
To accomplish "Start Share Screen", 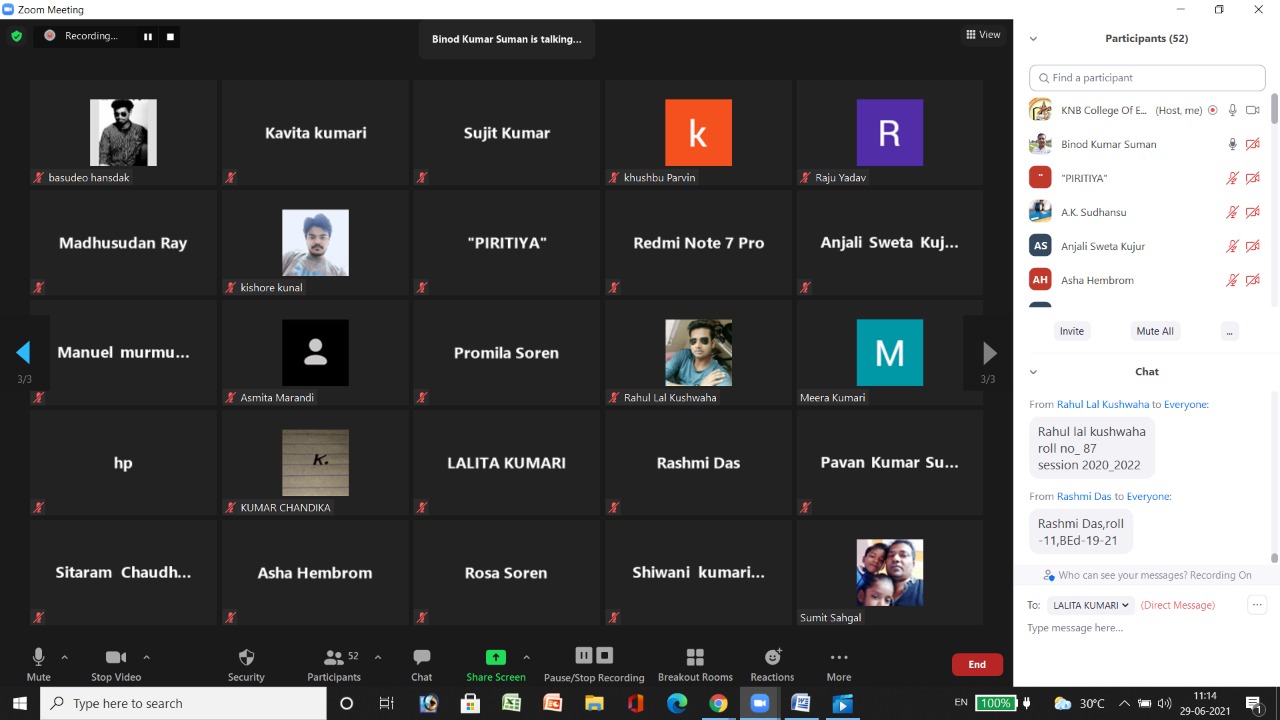I will click(x=495, y=665).
